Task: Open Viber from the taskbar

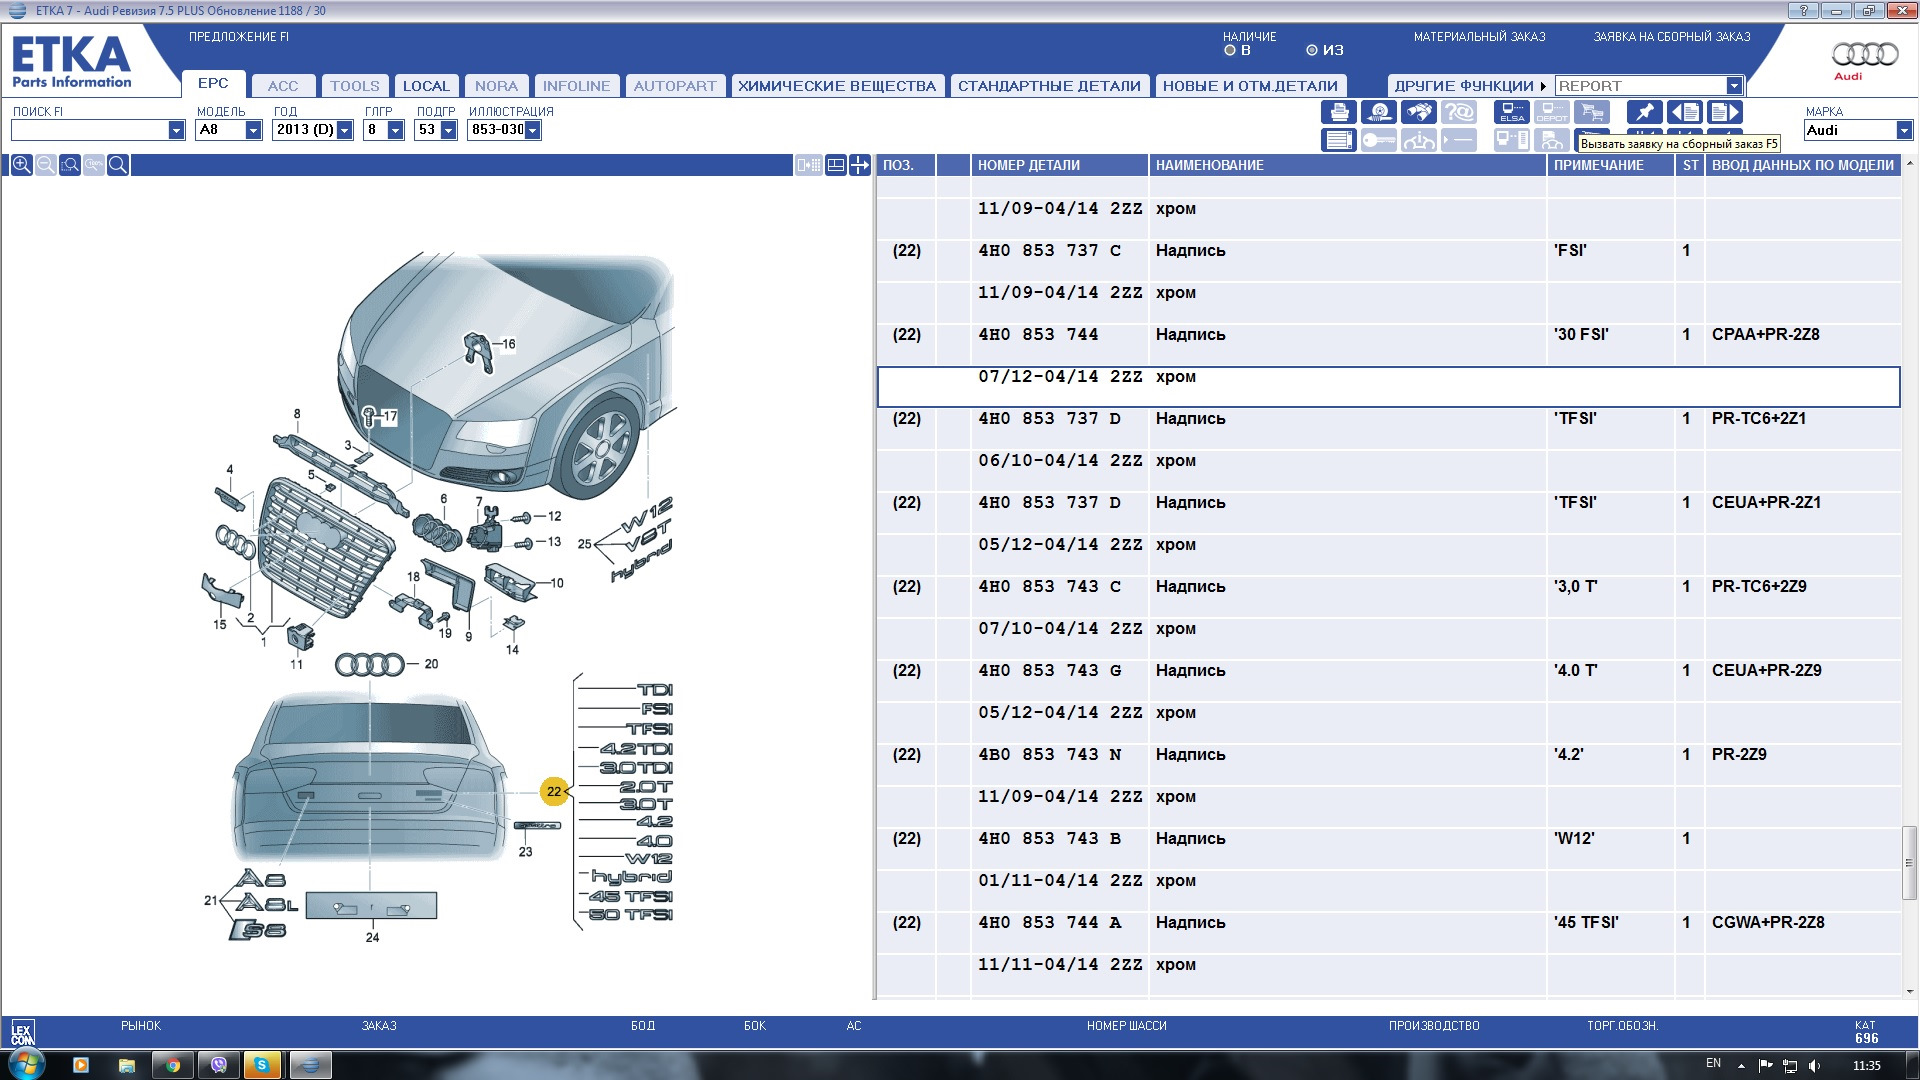Action: click(x=219, y=1065)
